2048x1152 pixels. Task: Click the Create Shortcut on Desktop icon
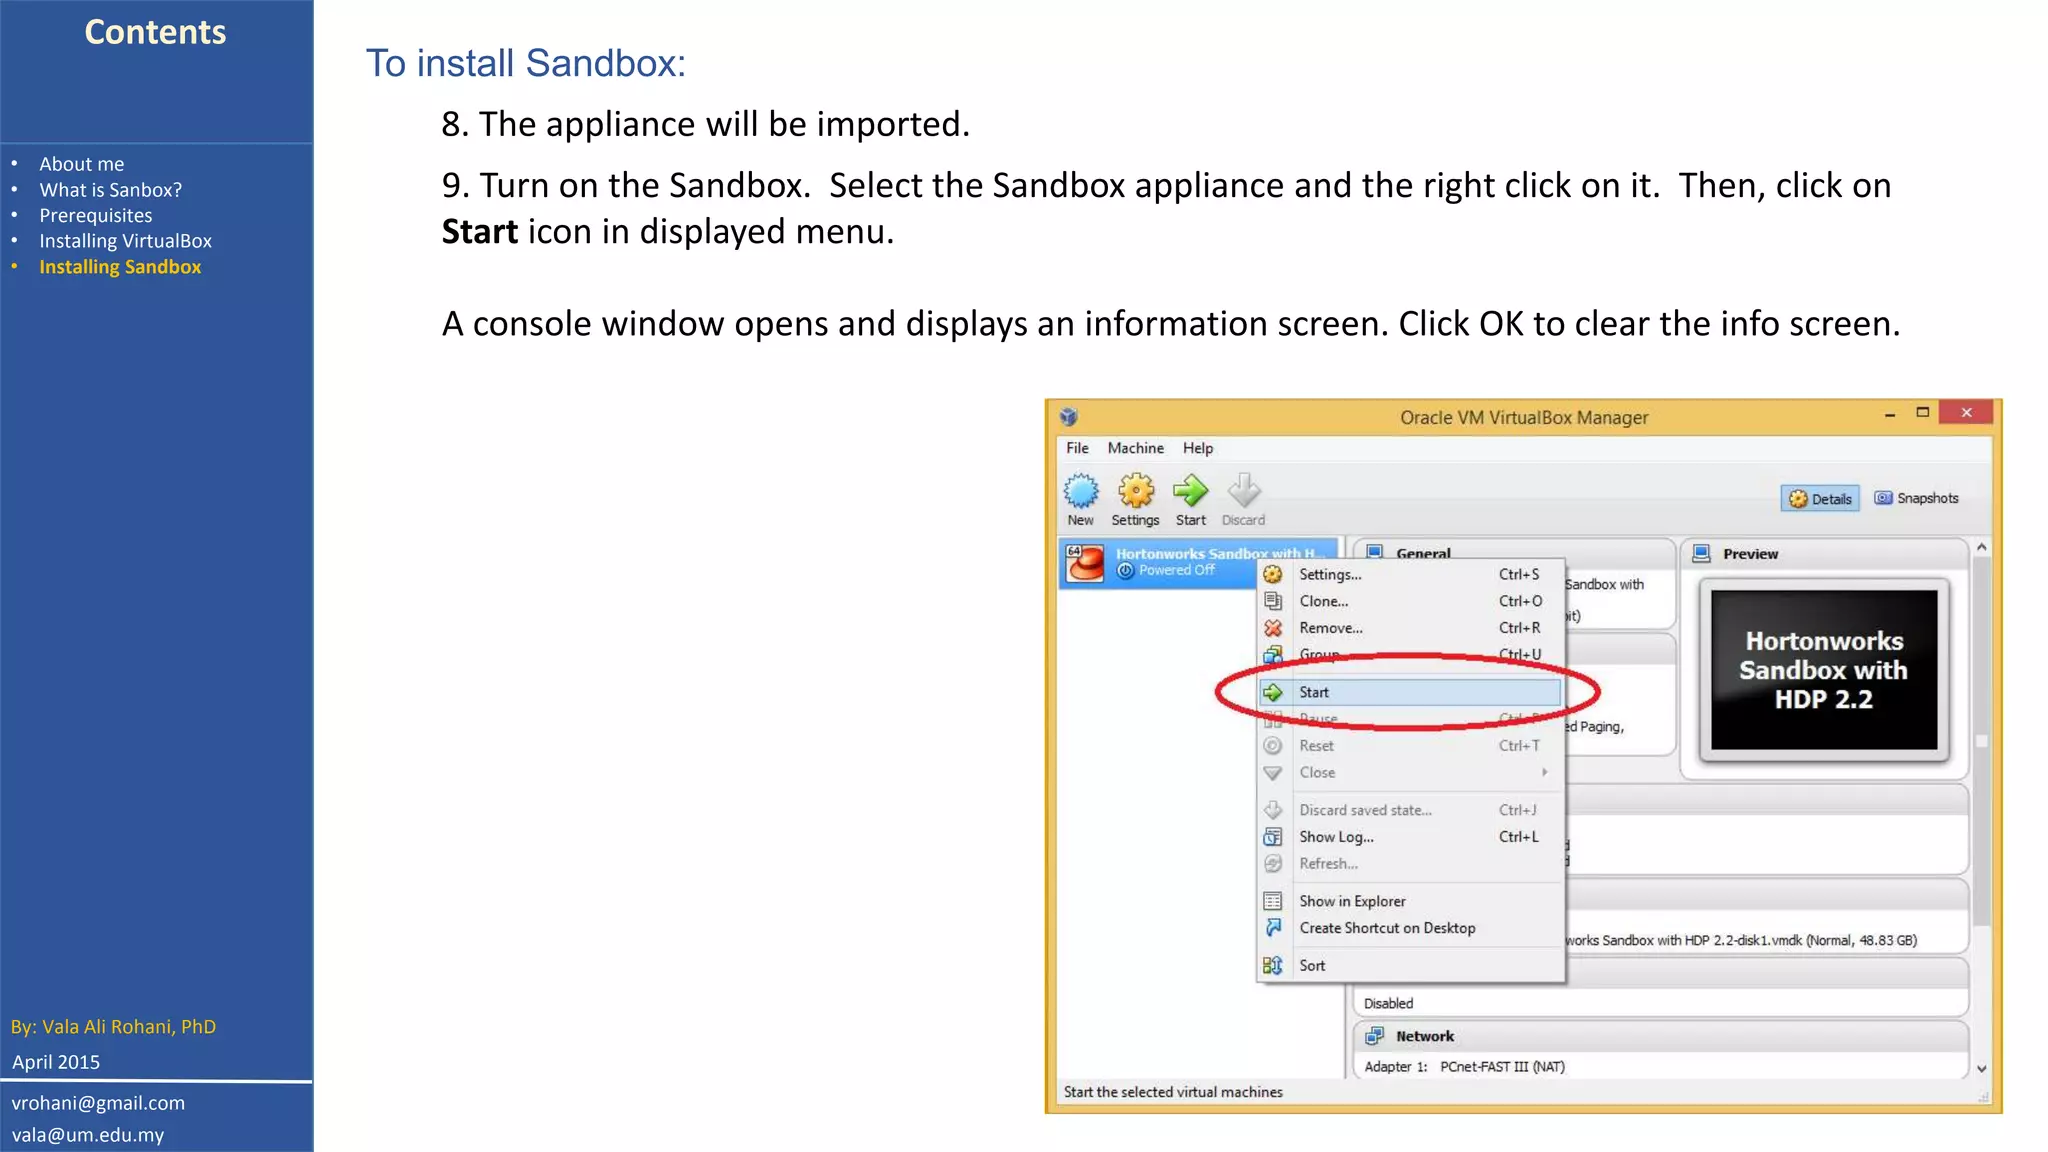click(1272, 928)
